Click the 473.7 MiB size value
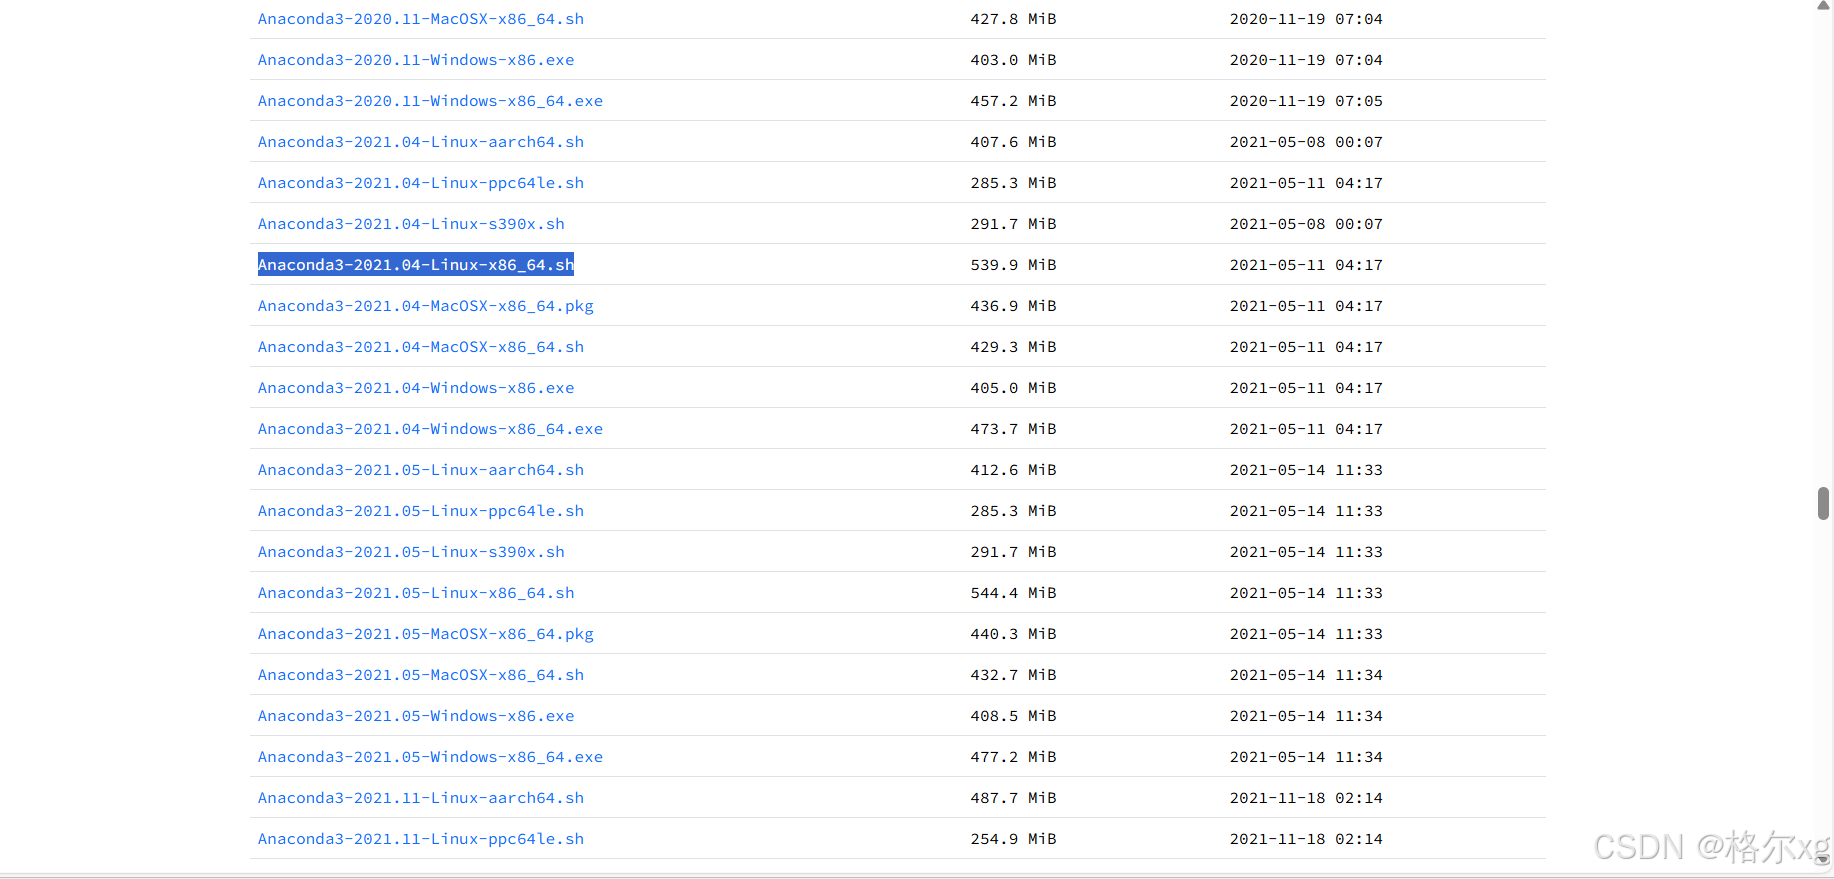 (x=1013, y=429)
